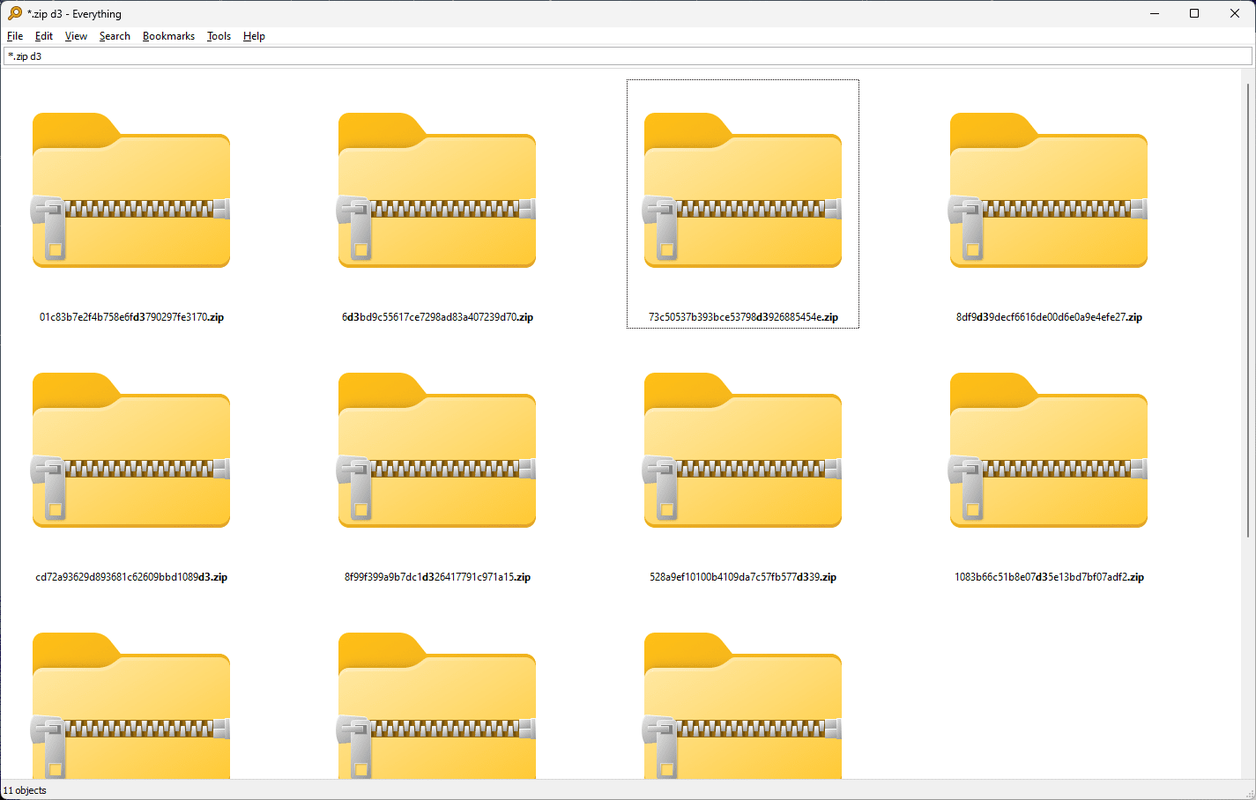Open the View menu
The image size is (1256, 800).
pos(76,36)
